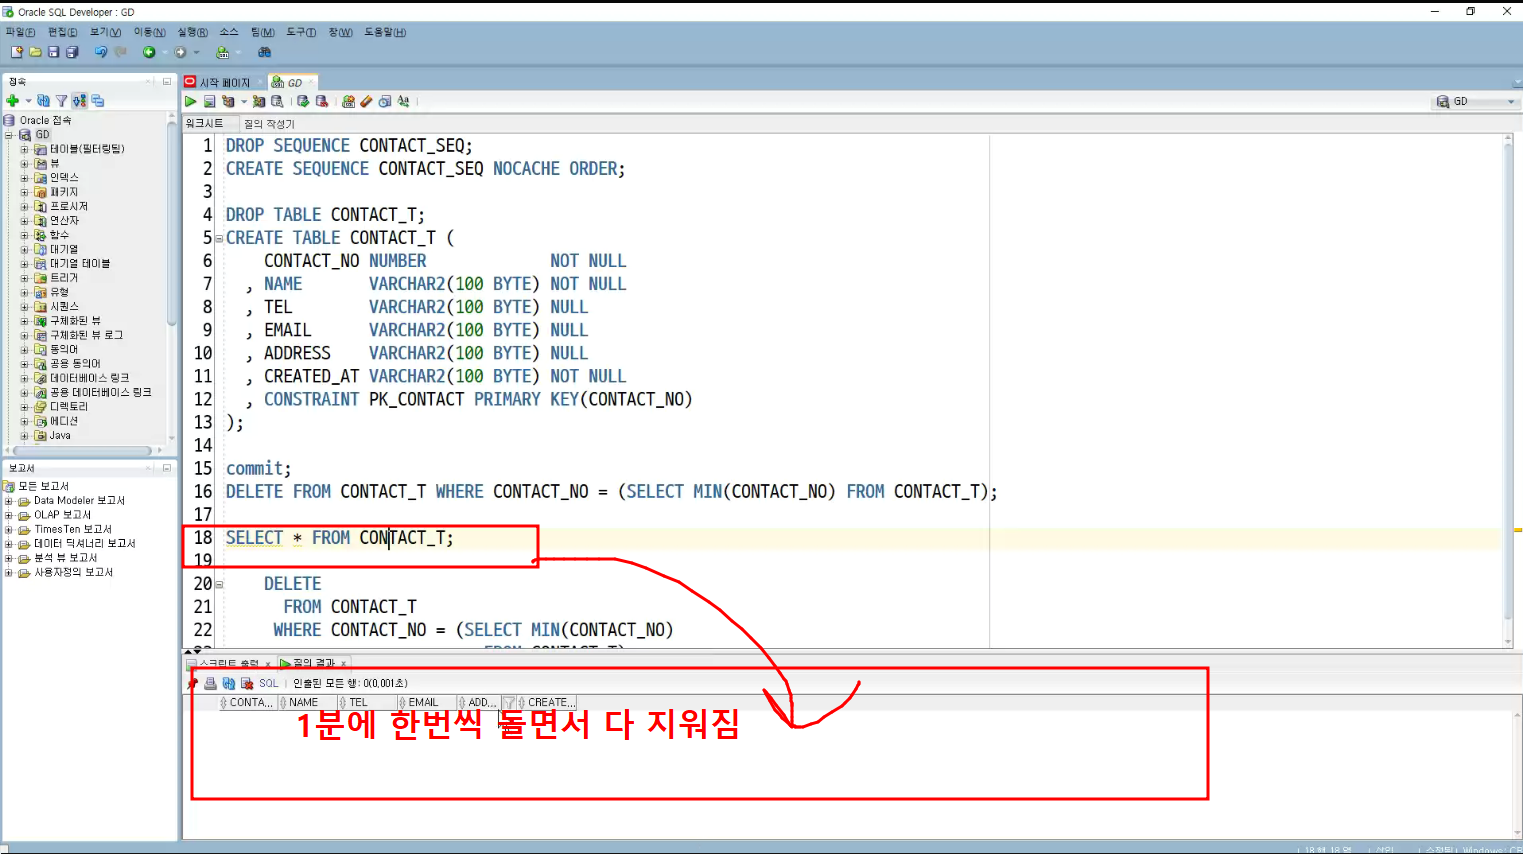Click the Save All icon in main toolbar

(72, 52)
